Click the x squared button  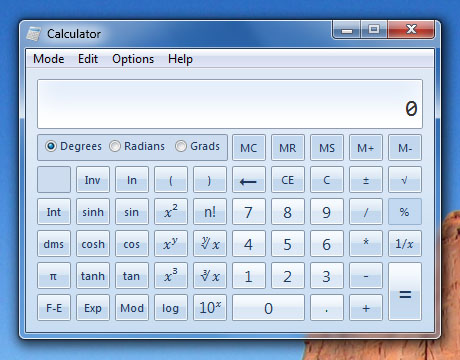[171, 212]
